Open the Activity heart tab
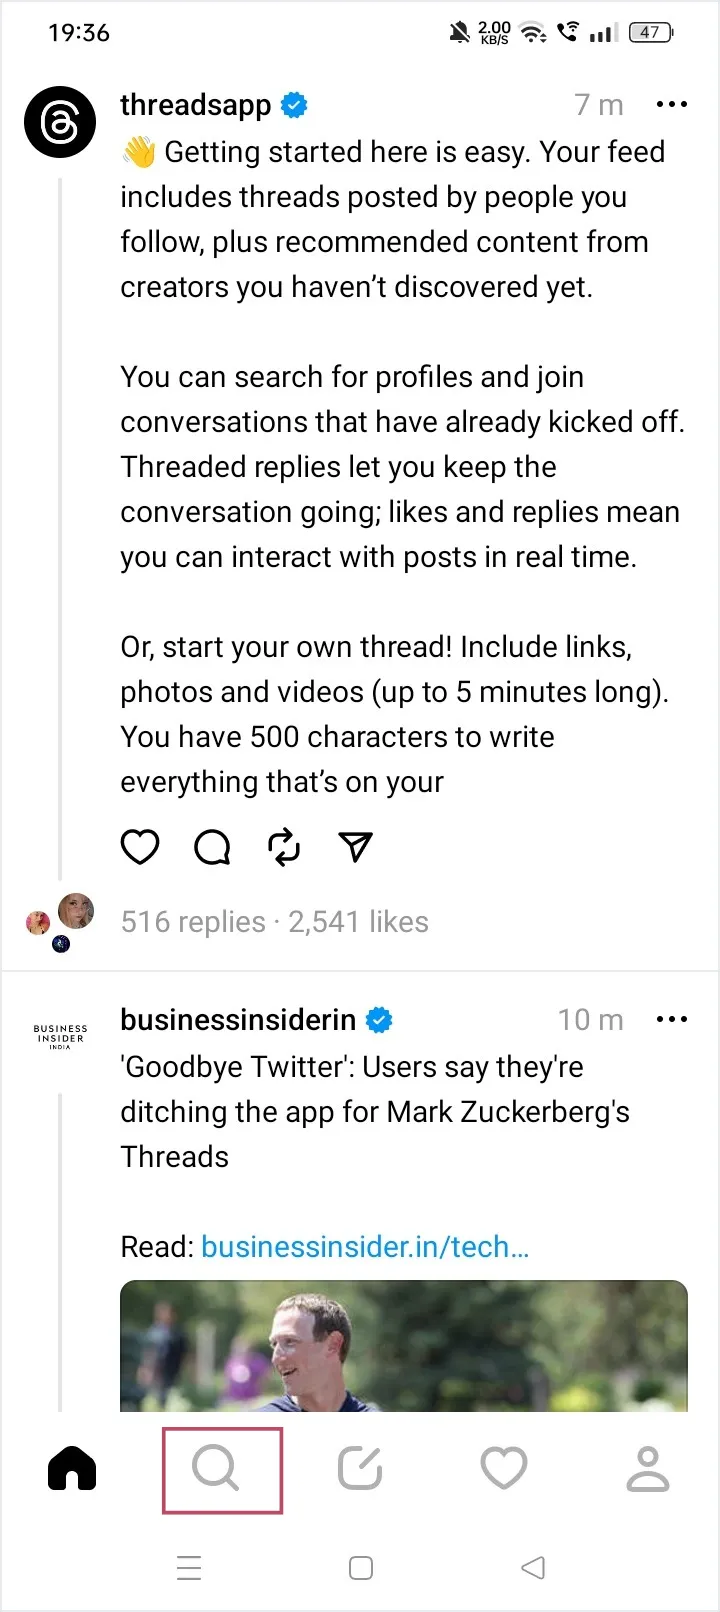 [504, 1469]
